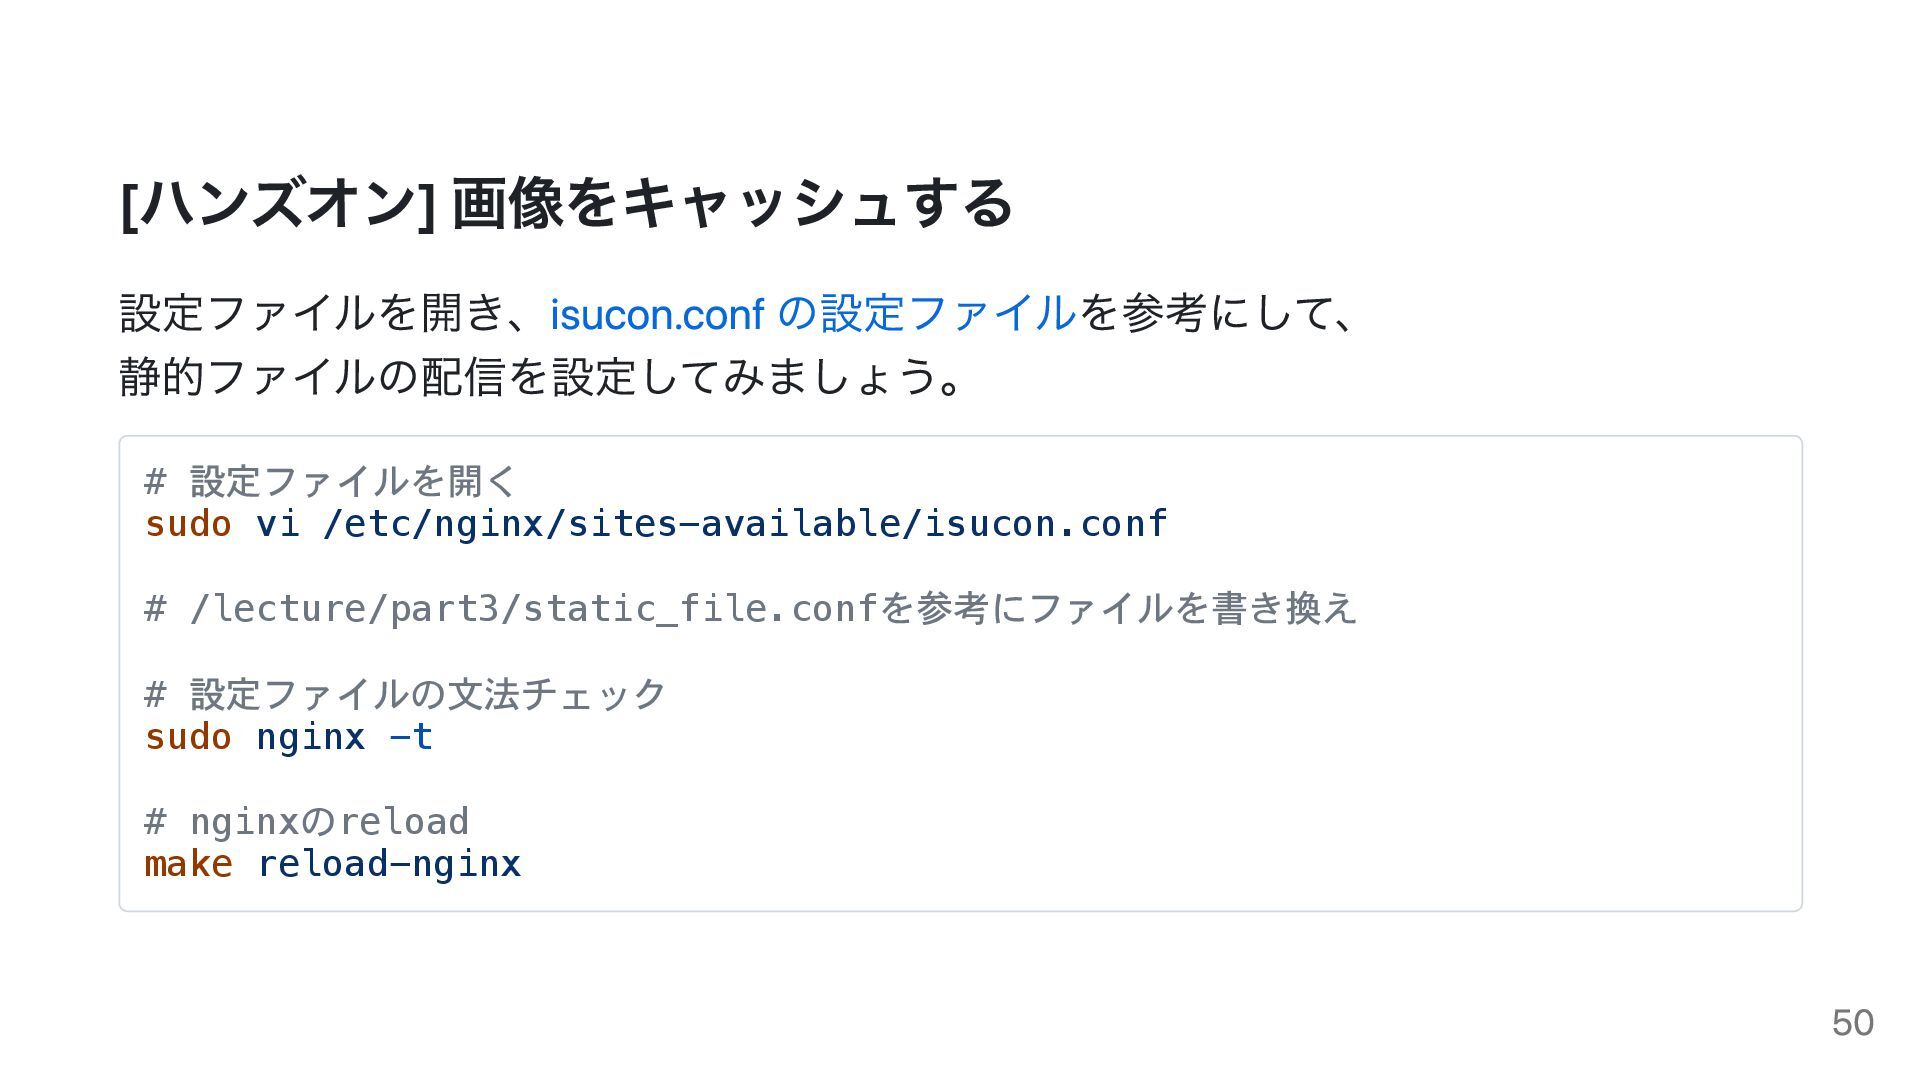Image resolution: width=1920 pixels, height=1080 pixels.
Task: Click the make reload-nginx command
Action: (333, 864)
